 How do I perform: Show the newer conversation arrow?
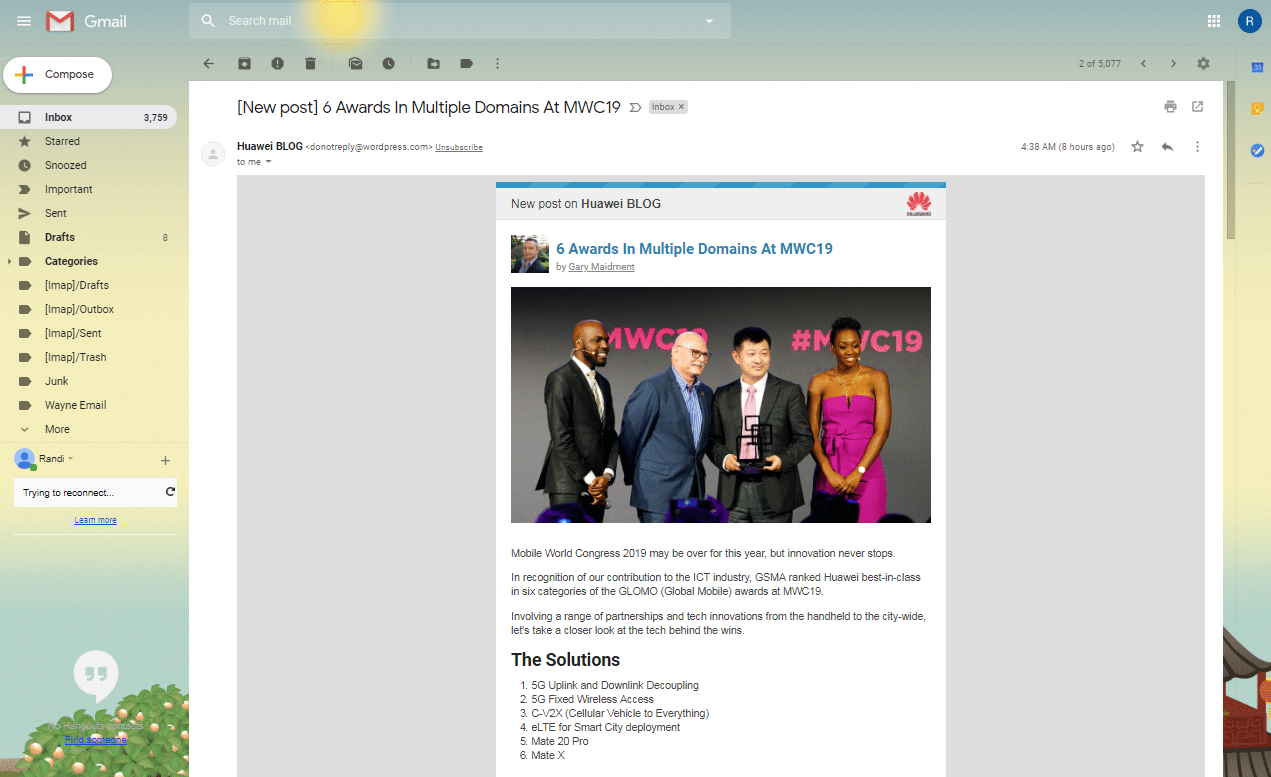pyautogui.click(x=1143, y=63)
